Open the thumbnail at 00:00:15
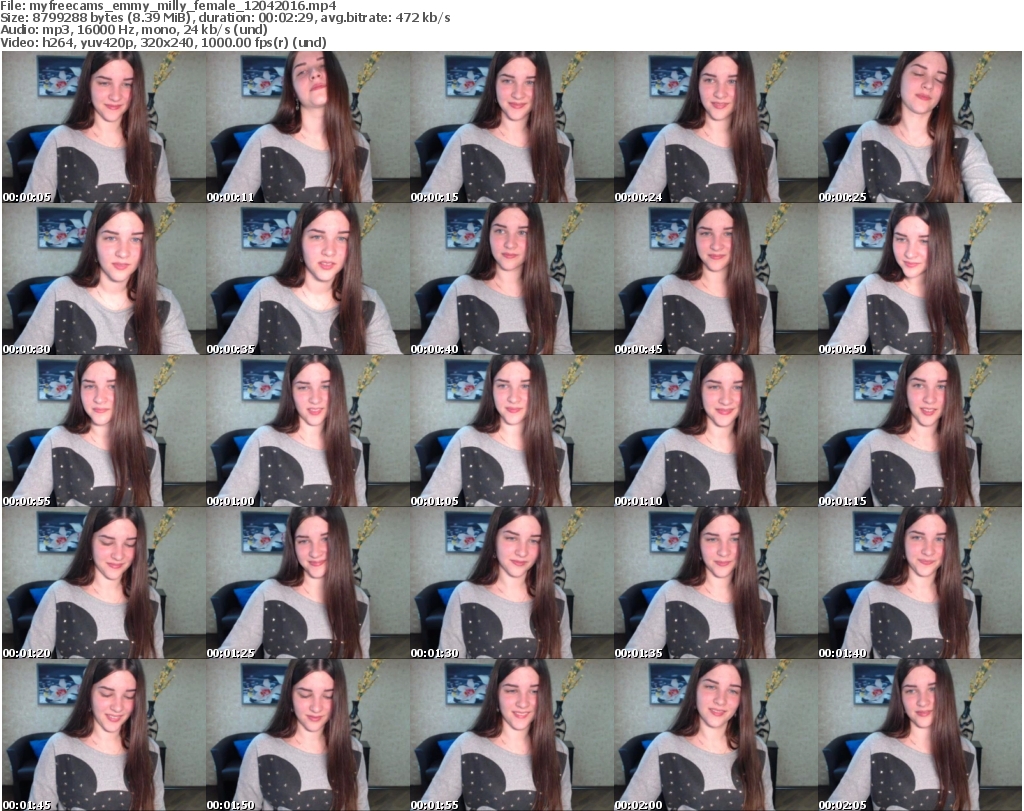This screenshot has width=1024, height=811. click(511, 127)
